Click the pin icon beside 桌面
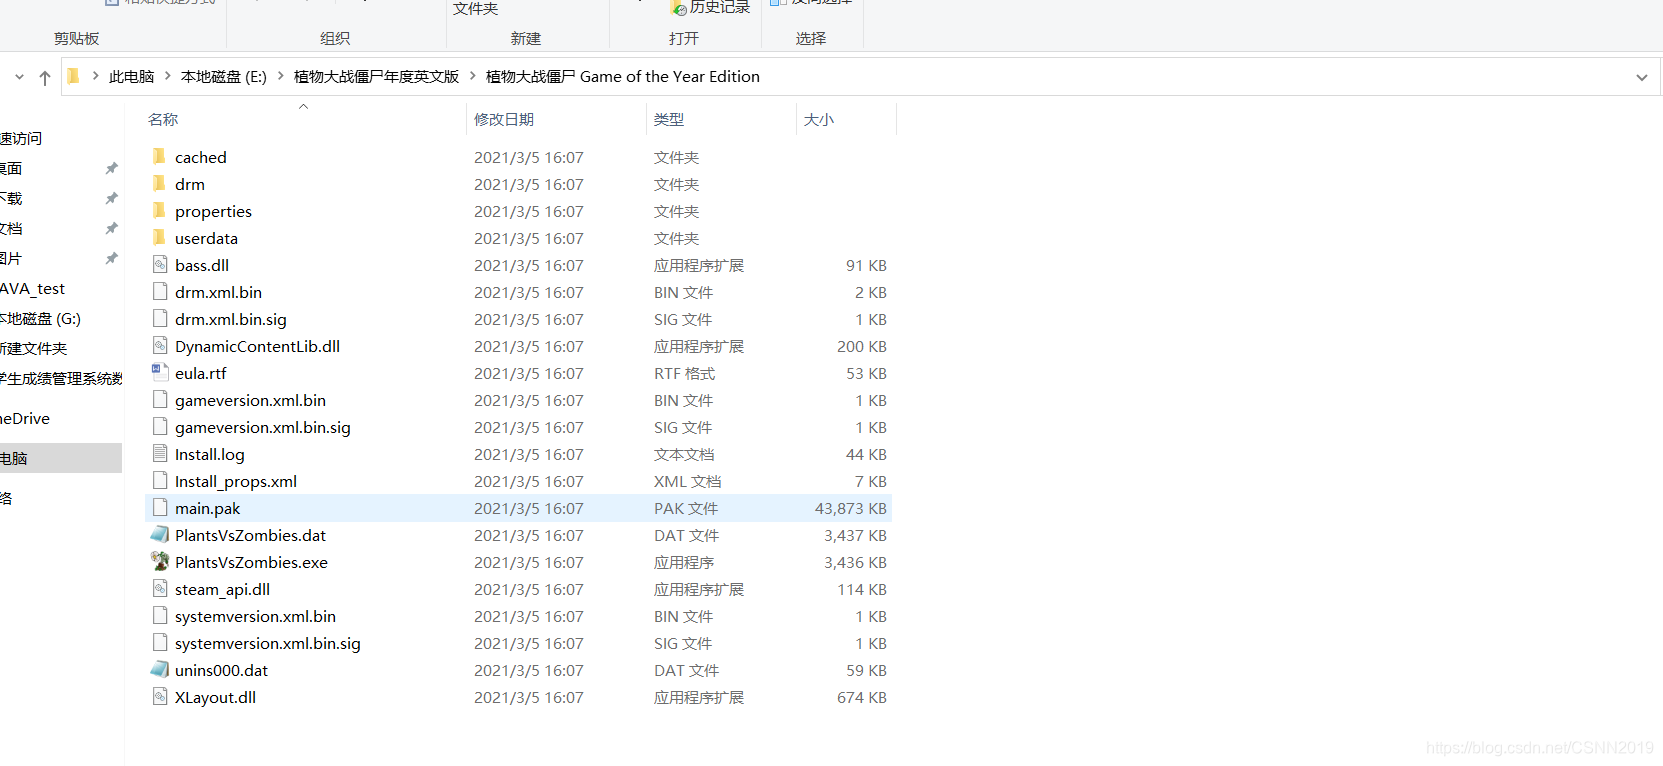The image size is (1663, 766). click(x=111, y=168)
